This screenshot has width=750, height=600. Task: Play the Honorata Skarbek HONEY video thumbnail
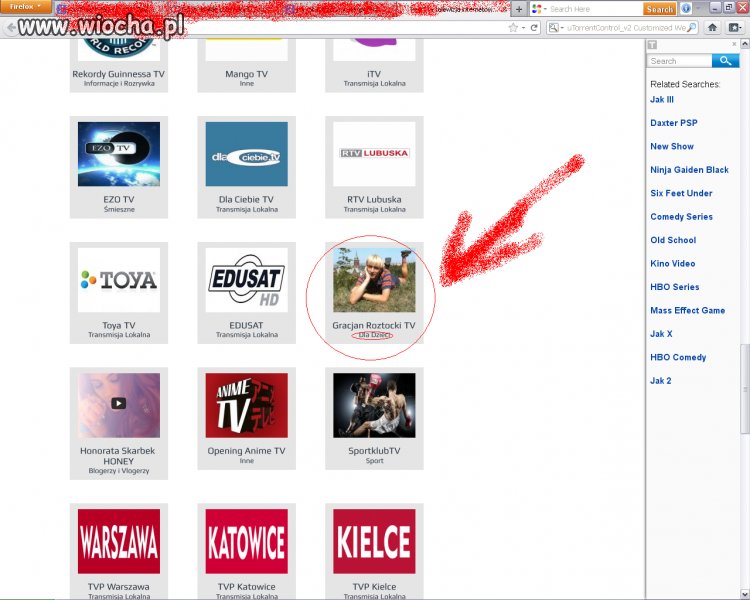(119, 405)
